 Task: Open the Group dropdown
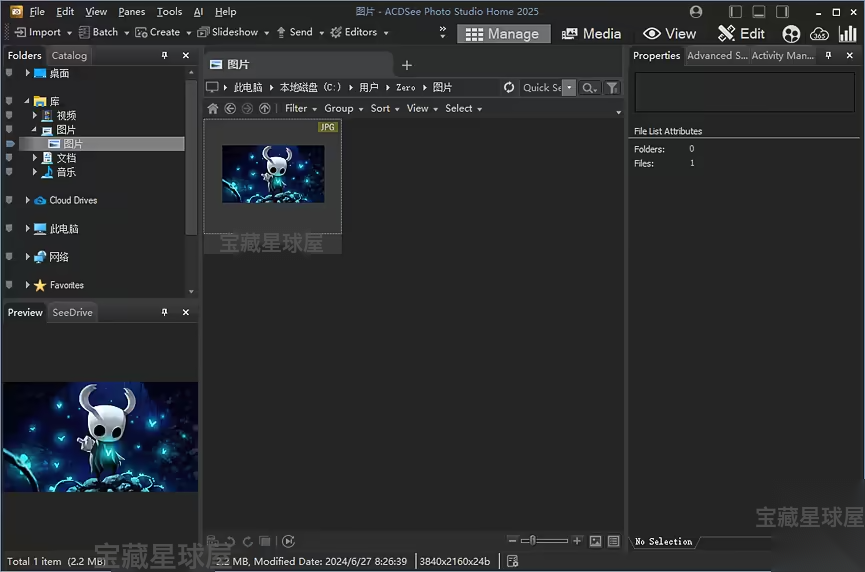(343, 109)
